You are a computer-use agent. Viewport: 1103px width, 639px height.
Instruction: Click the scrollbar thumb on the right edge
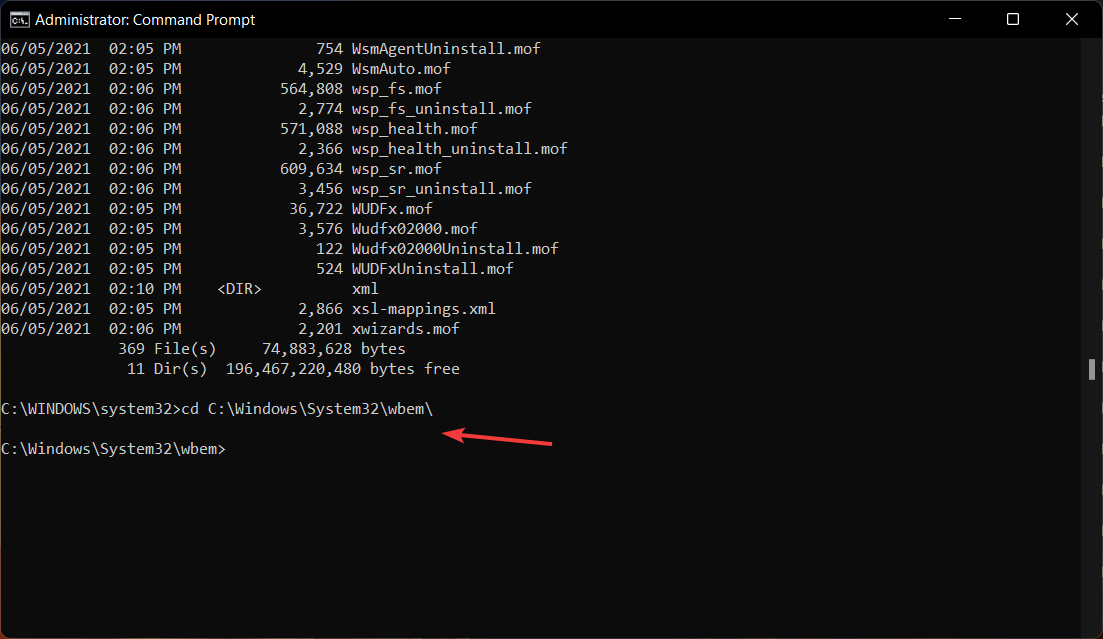click(1091, 369)
